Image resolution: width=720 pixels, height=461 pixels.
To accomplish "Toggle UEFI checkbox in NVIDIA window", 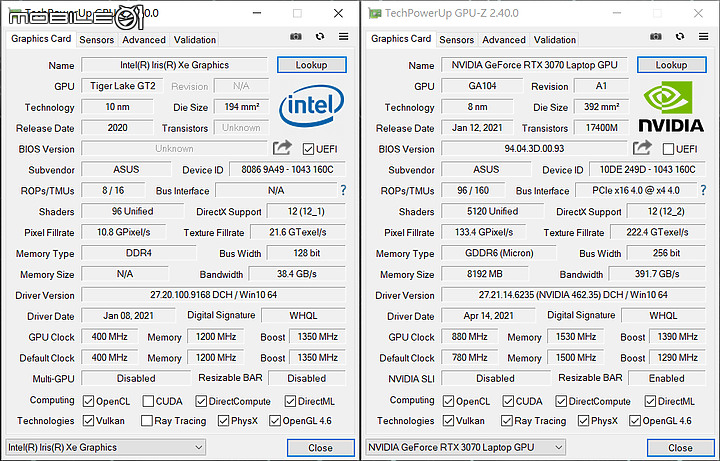I will [x=668, y=149].
